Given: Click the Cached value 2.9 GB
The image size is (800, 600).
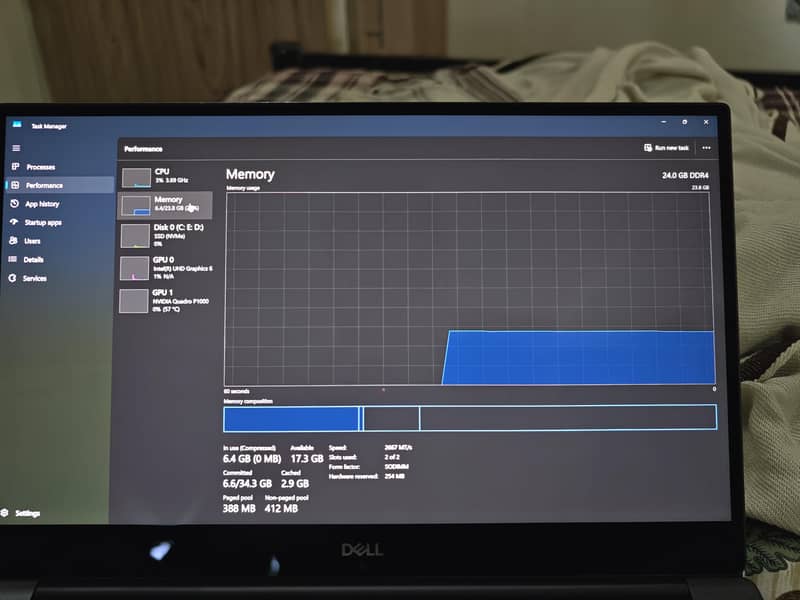Looking at the screenshot, I should point(295,483).
